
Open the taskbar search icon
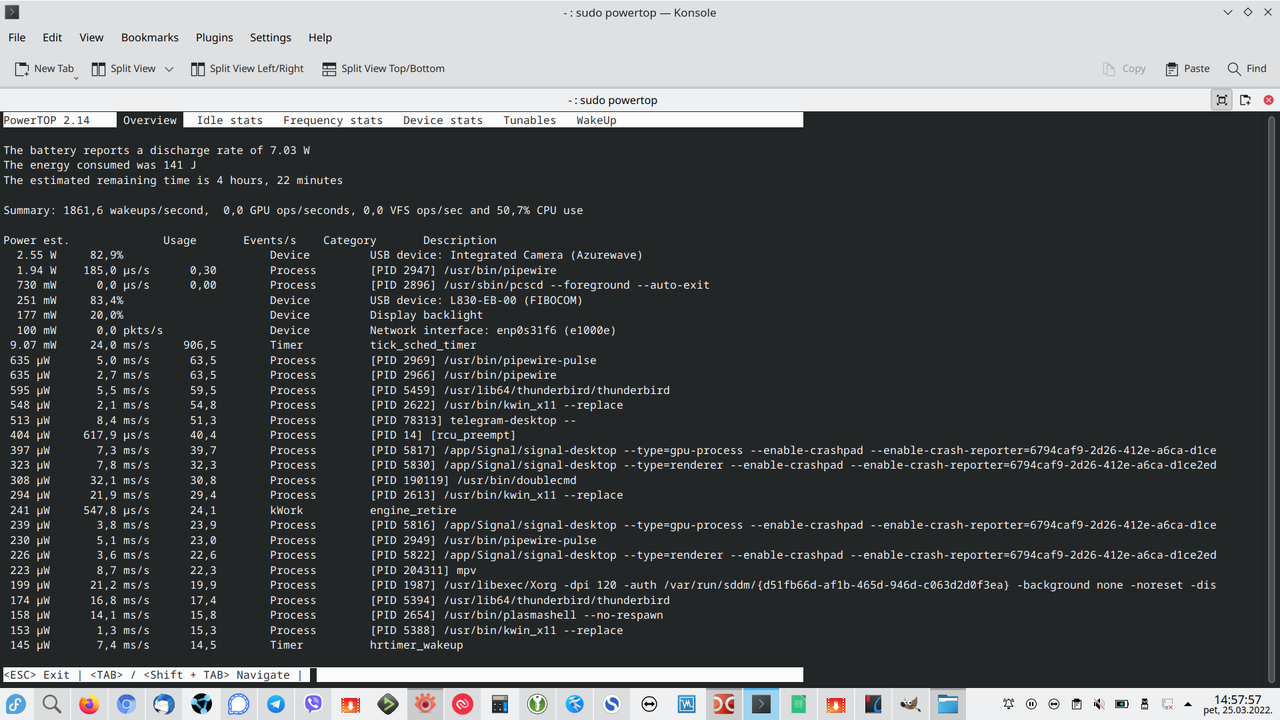pyautogui.click(x=52, y=704)
